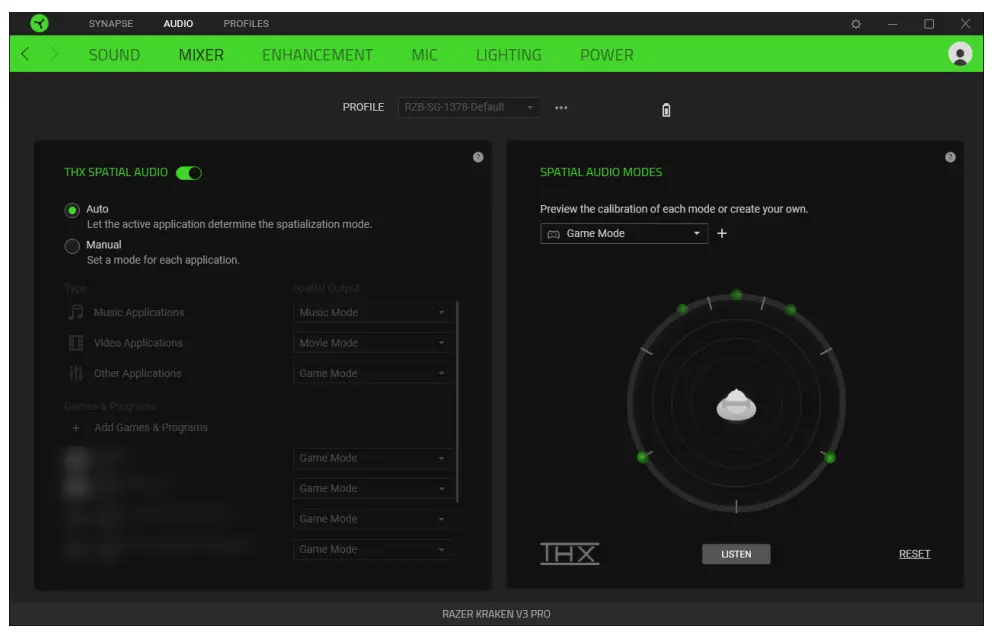Image resolution: width=992 pixels, height=633 pixels.
Task: Reset the spatial audio calibration
Action: point(913,553)
